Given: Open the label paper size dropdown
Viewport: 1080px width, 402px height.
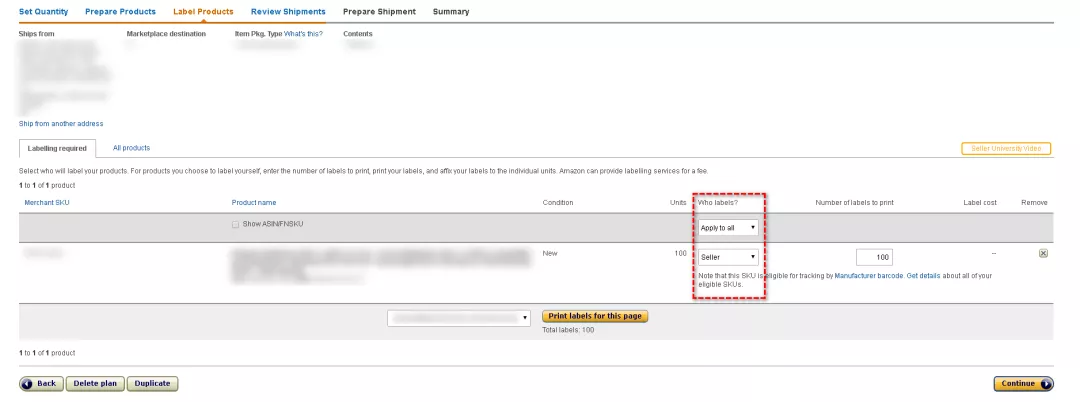Looking at the screenshot, I should [459, 318].
